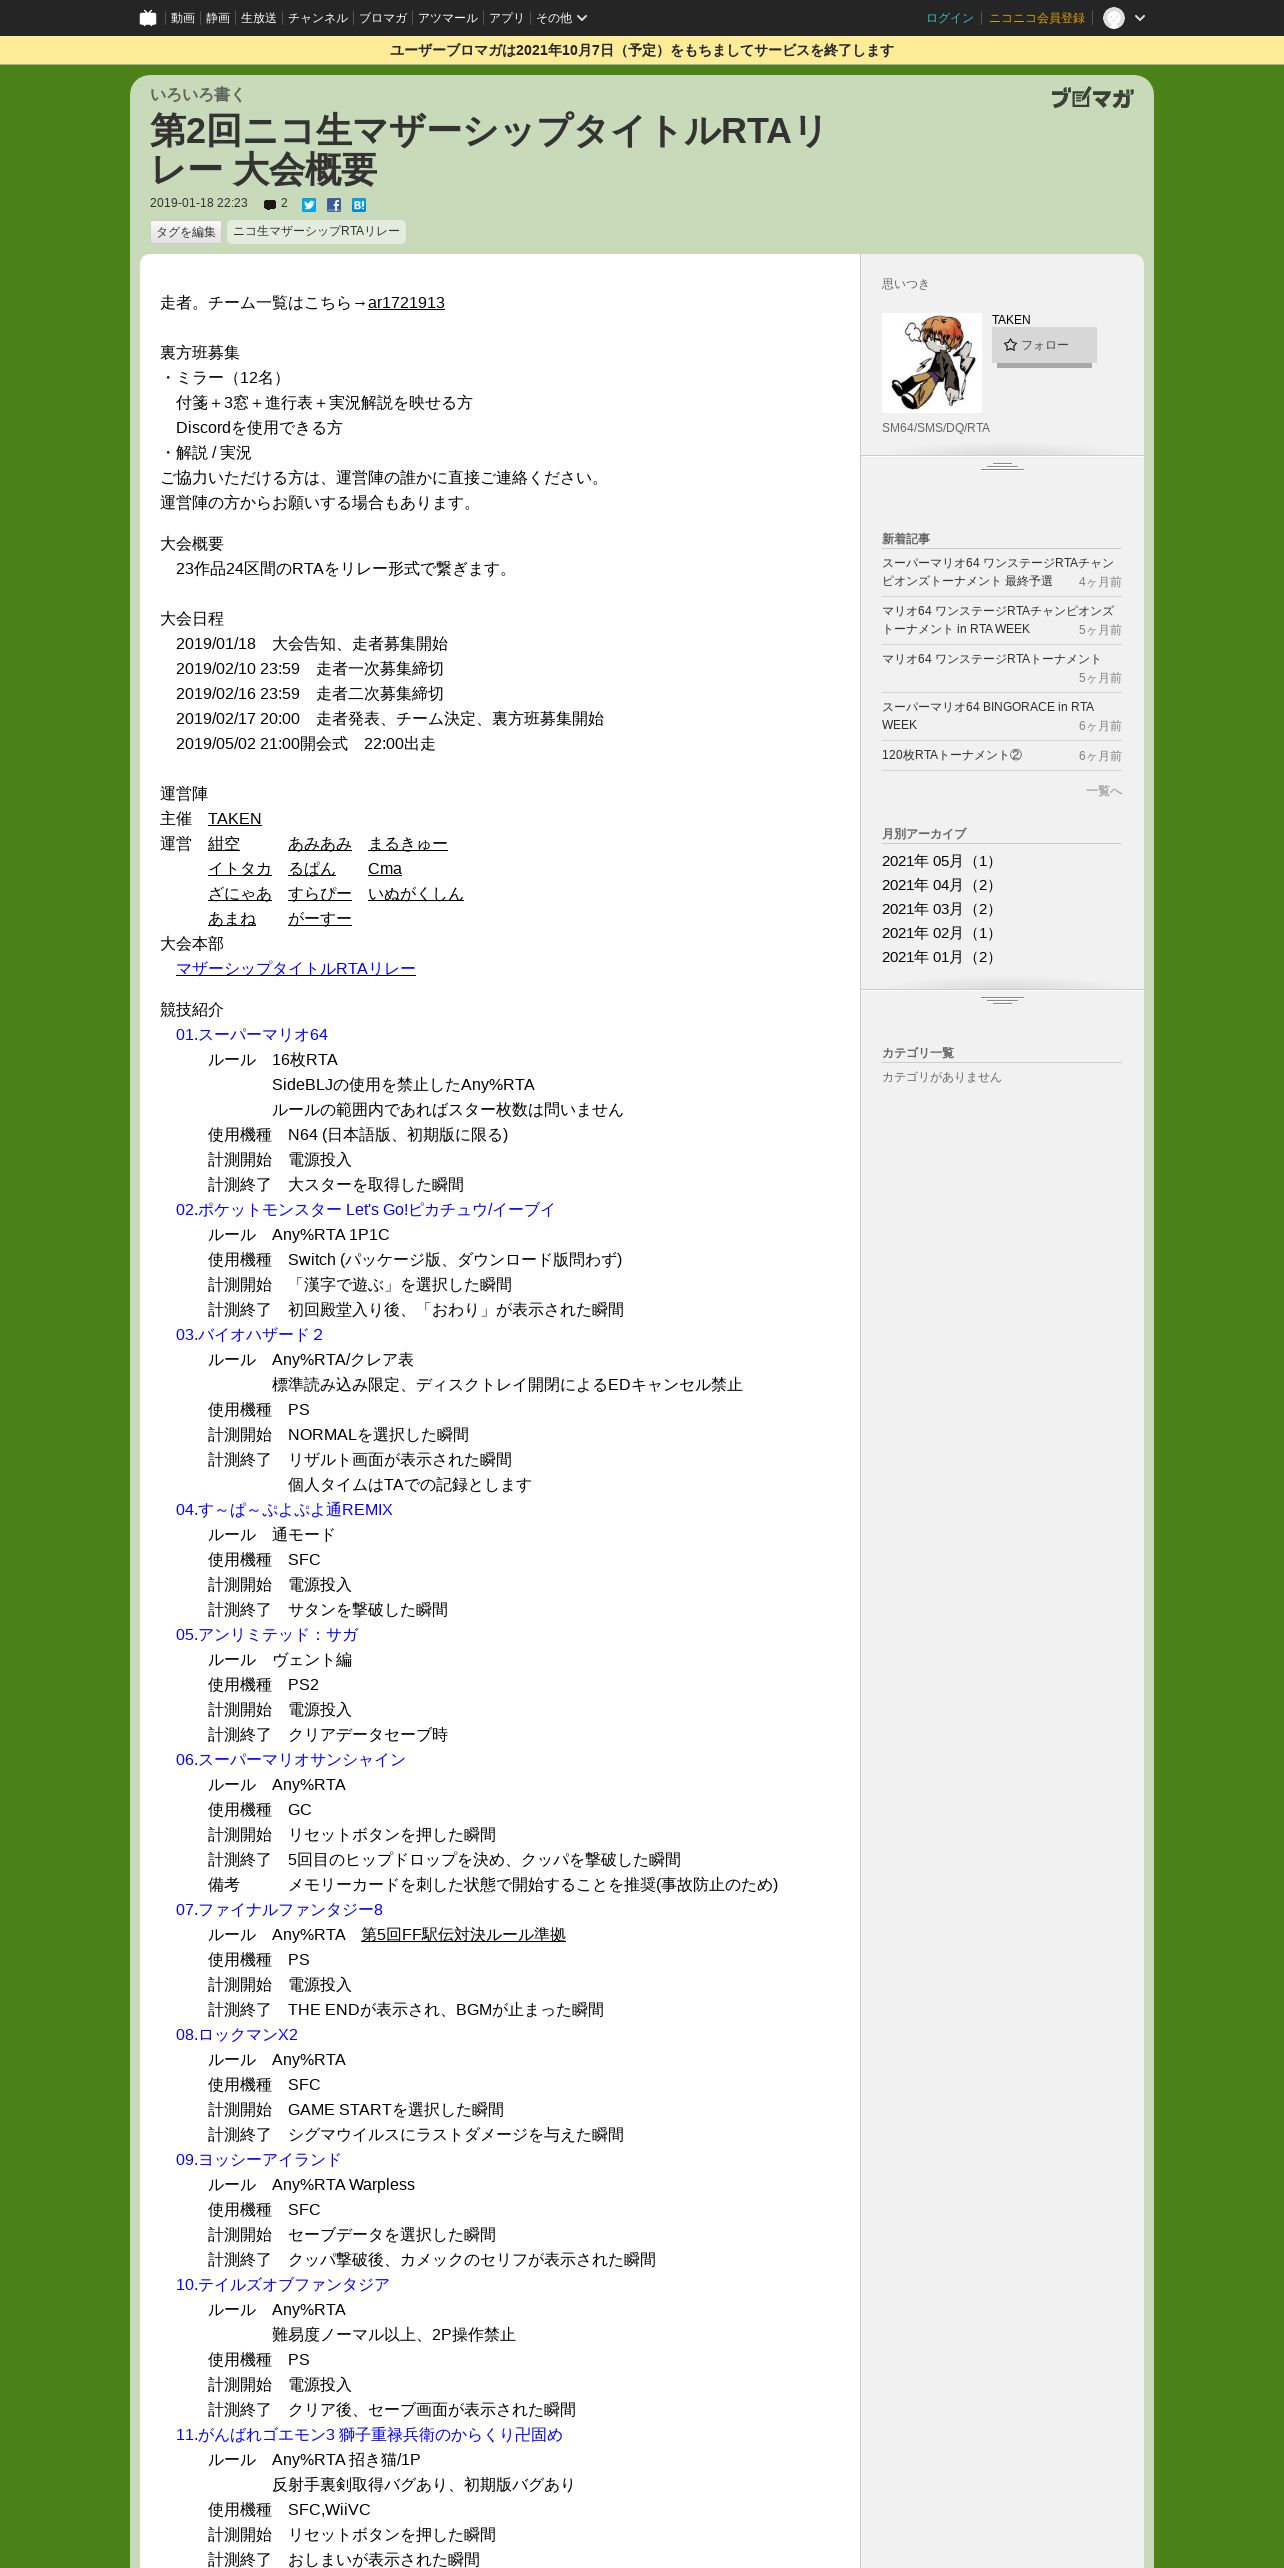This screenshot has height=2568, width=1284.
Task: Open 09.ヨッシーアイランド link
Action: pyautogui.click(x=259, y=2160)
